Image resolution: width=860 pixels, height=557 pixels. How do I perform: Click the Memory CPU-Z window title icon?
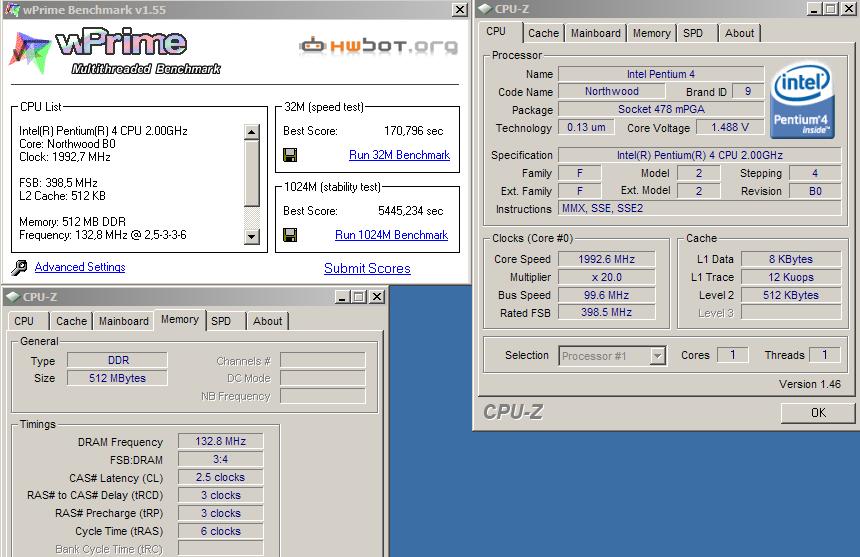pos(13,297)
